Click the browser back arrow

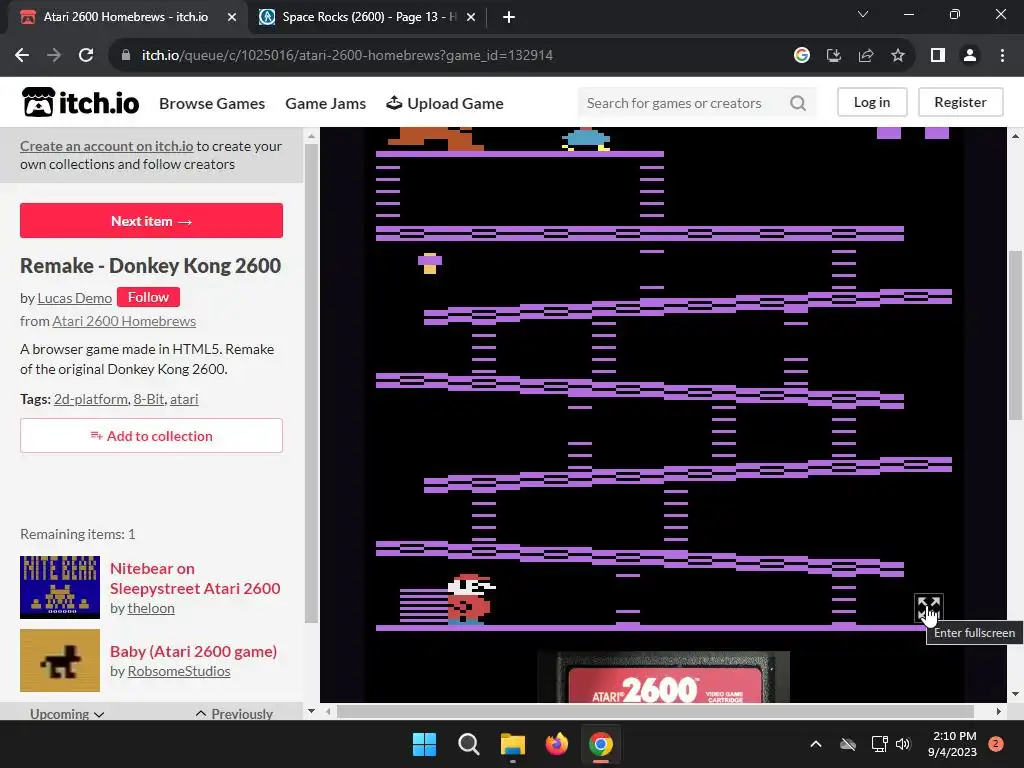point(22,56)
